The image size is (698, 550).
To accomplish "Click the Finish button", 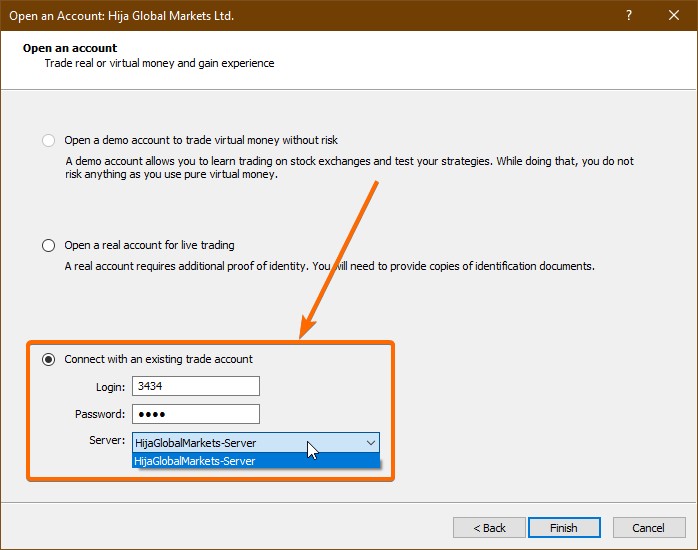I will pyautogui.click(x=564, y=528).
